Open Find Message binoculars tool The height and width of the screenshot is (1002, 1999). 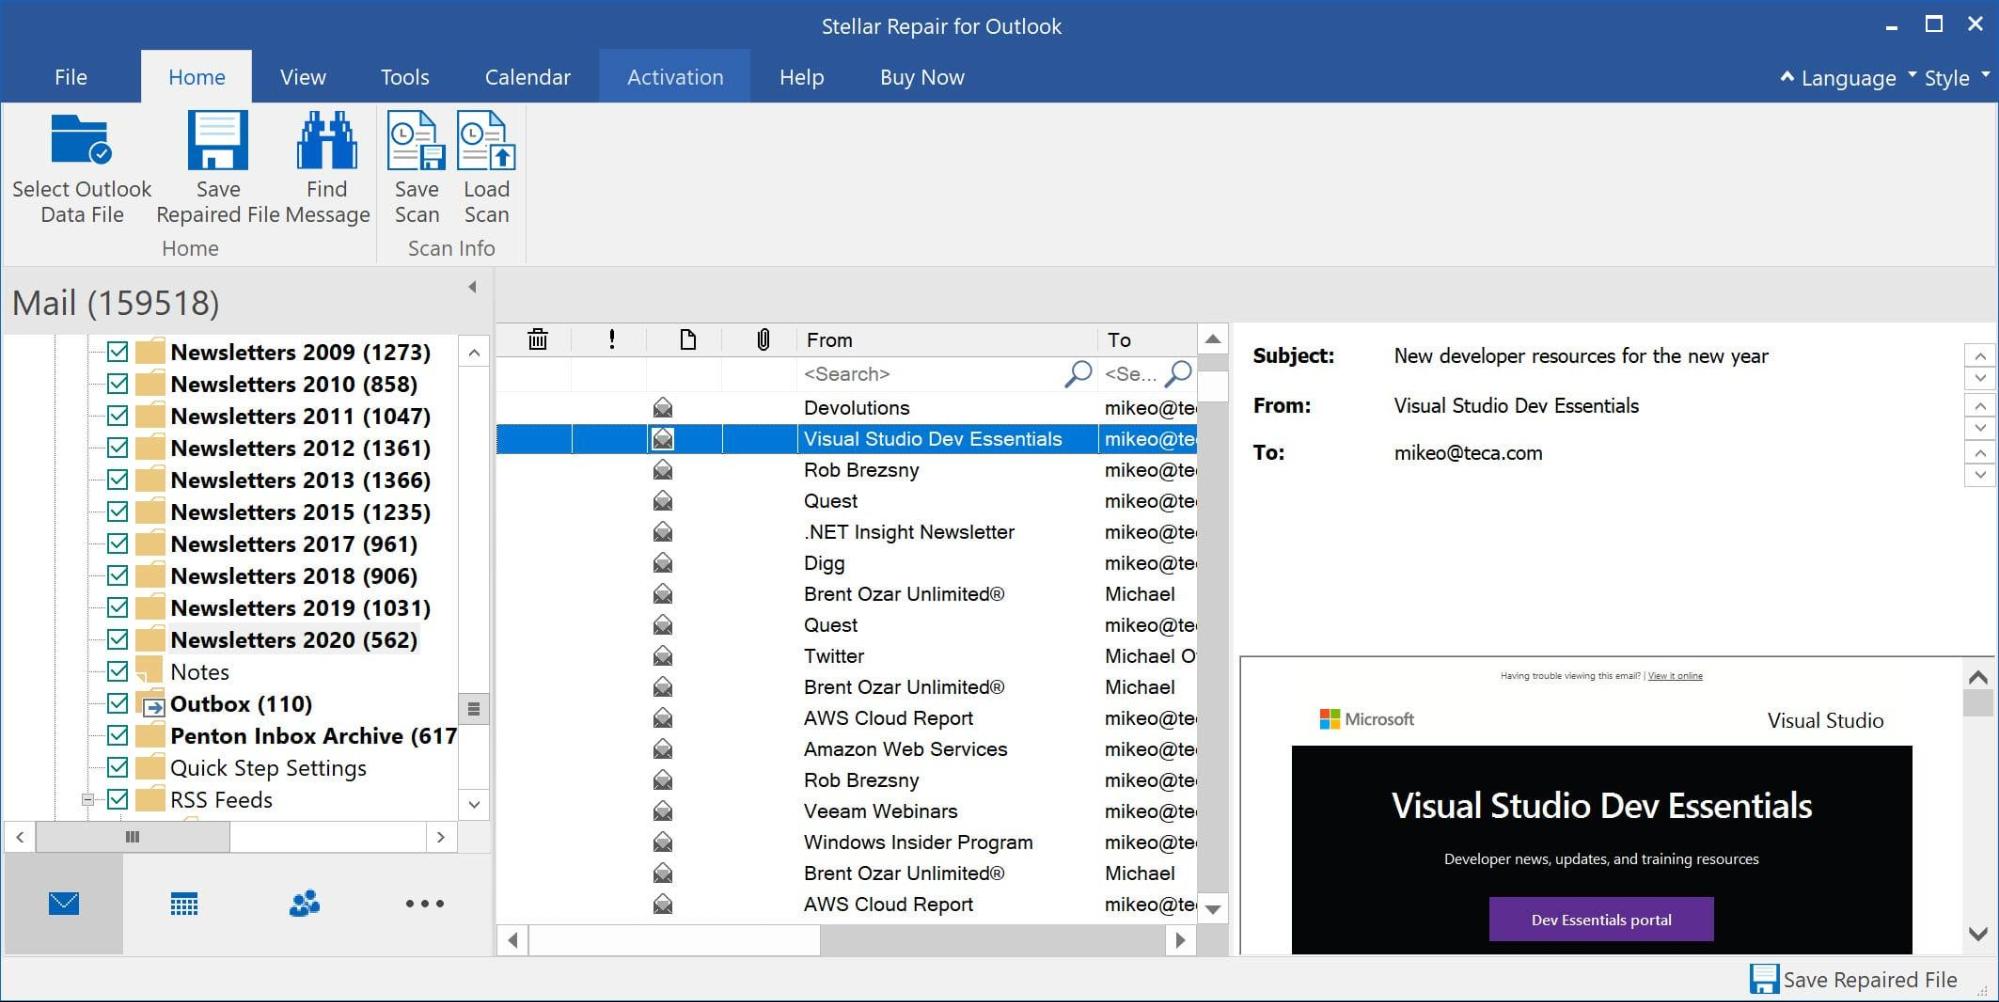click(x=326, y=140)
